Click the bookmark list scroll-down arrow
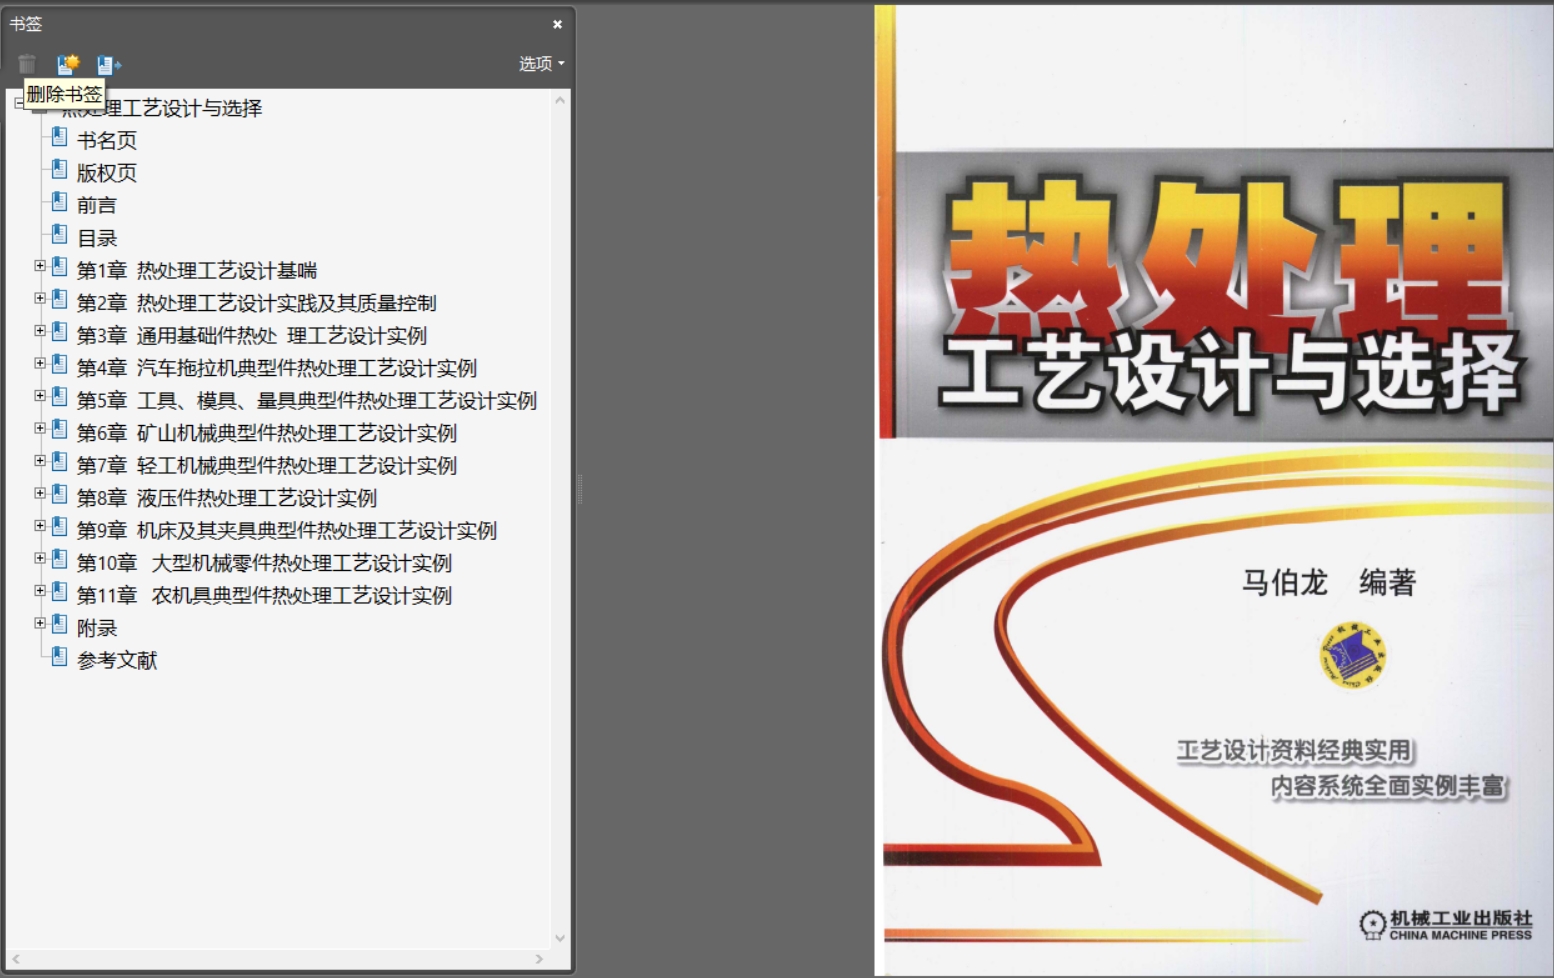Viewport: 1554px width, 978px height. [x=560, y=938]
